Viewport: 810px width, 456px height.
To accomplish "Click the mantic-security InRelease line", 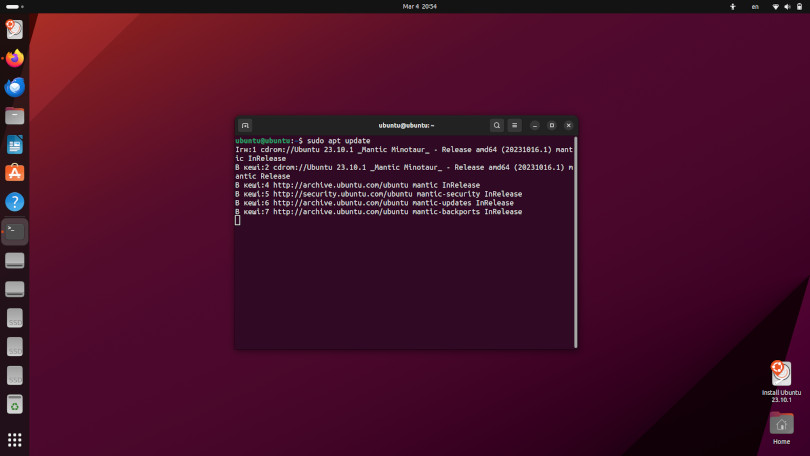I will [379, 194].
